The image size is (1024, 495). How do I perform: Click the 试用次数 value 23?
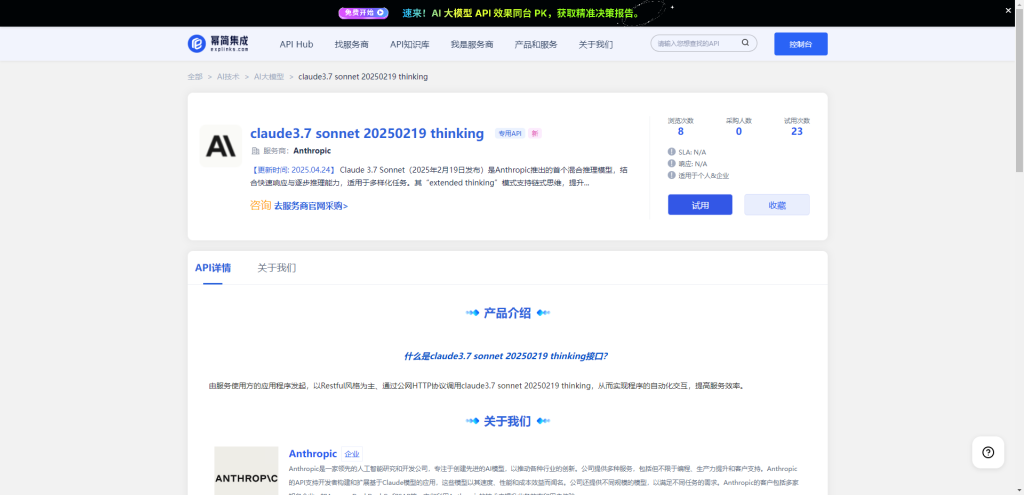pyautogui.click(x=797, y=131)
